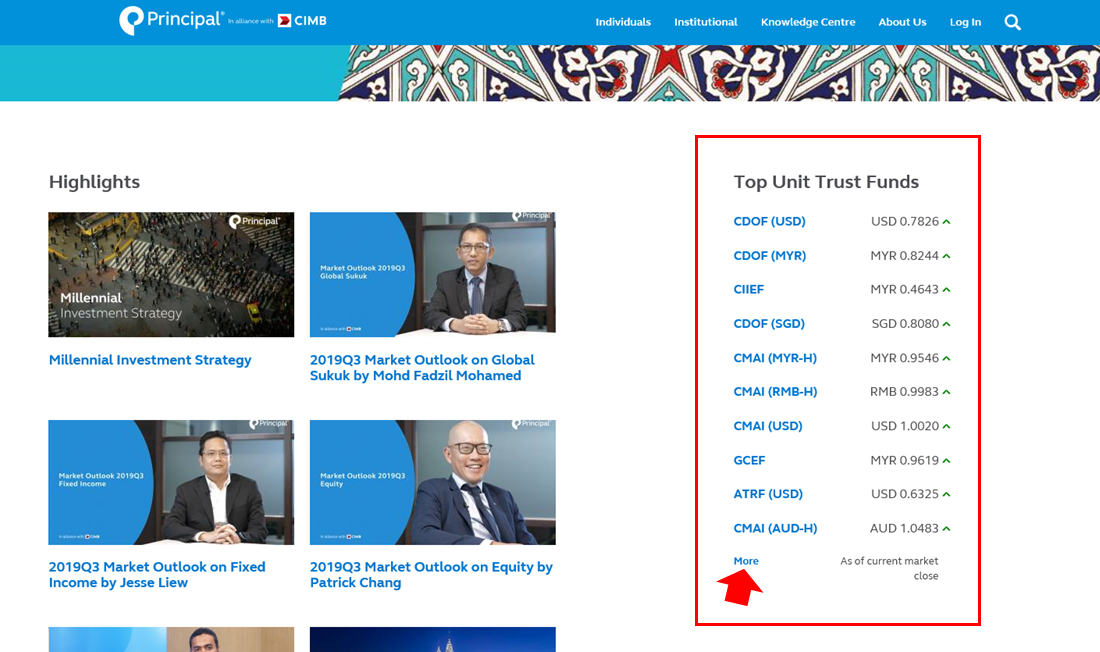Open the Equity outlook video thumbnail

pos(433,482)
